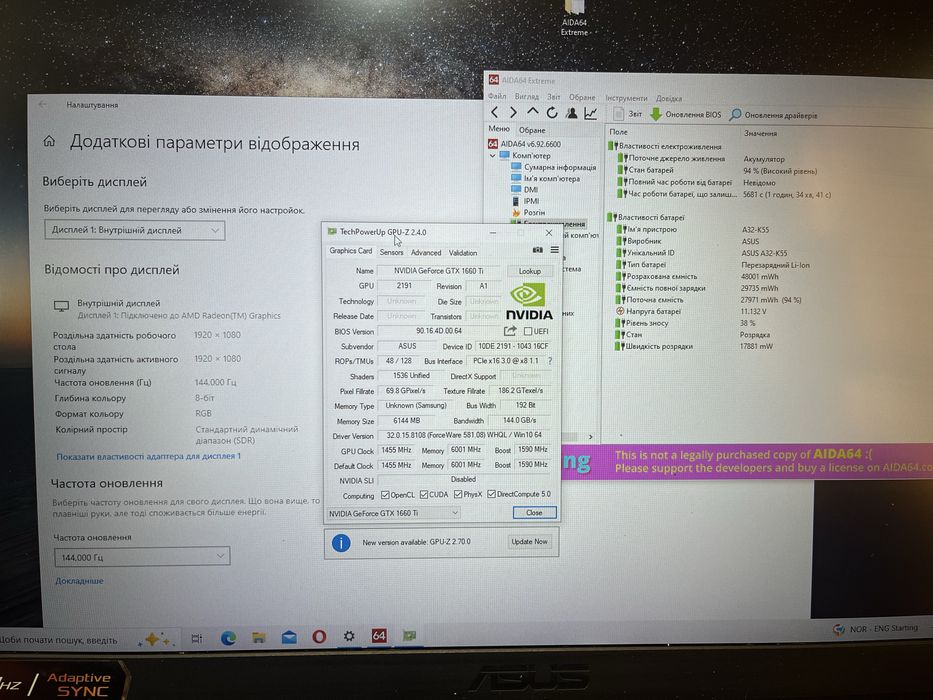Open AIDA64 Extreme desktop folder icon

[x=574, y=18]
